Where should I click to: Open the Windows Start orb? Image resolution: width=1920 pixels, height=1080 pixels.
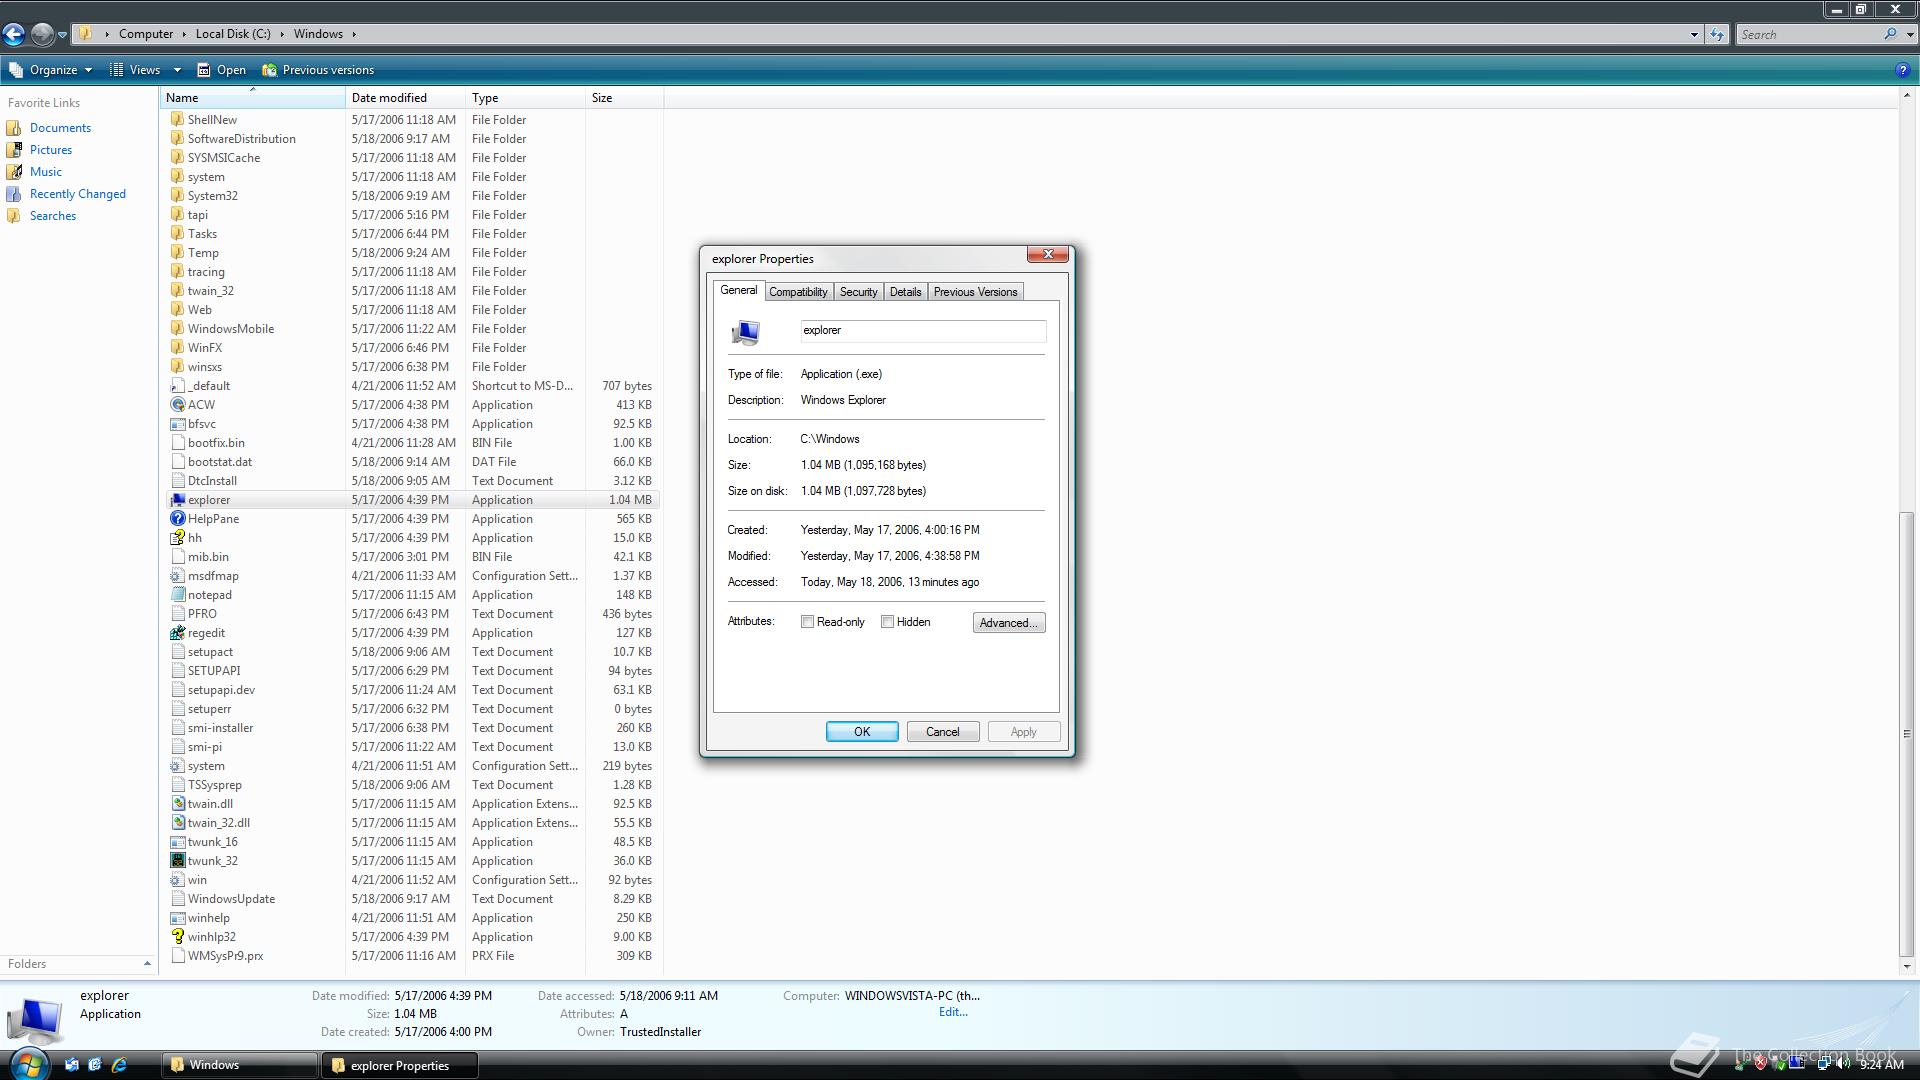click(x=28, y=1063)
